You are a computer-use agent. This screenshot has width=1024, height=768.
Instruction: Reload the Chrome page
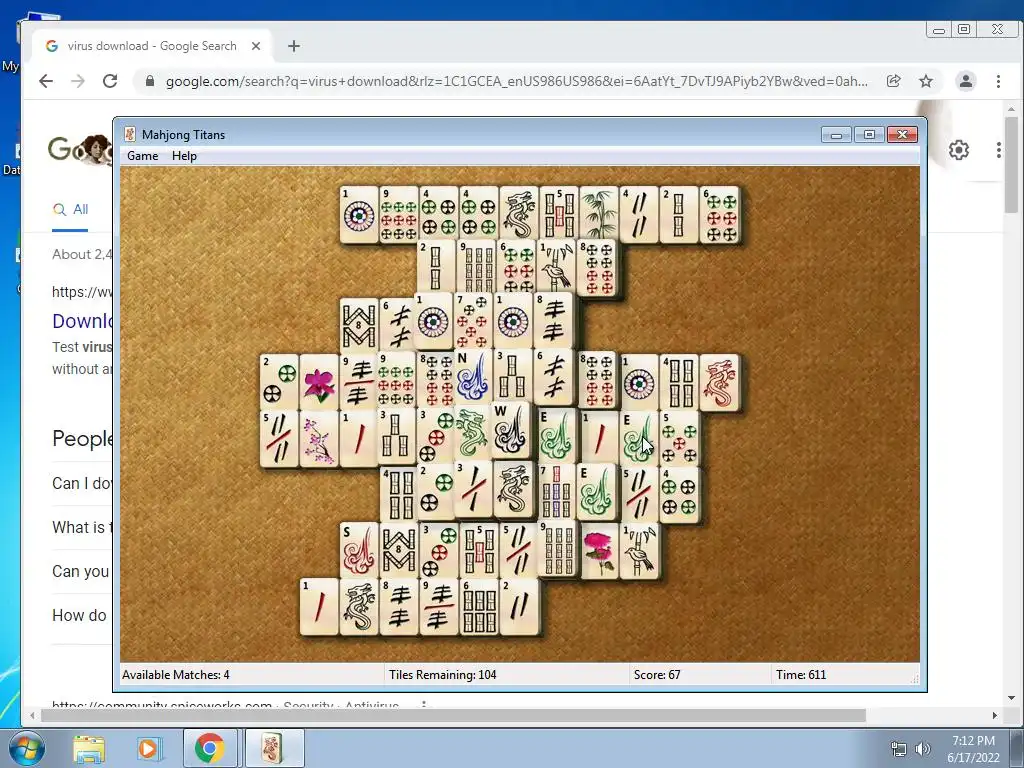110,81
